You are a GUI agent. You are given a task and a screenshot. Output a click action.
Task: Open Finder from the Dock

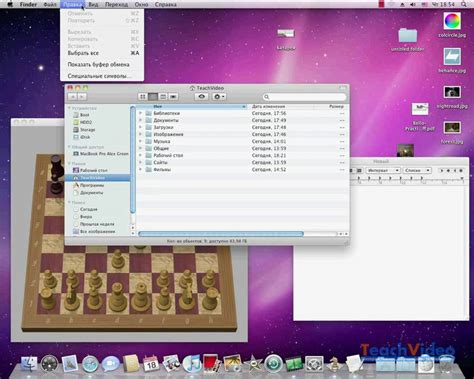(x=29, y=364)
